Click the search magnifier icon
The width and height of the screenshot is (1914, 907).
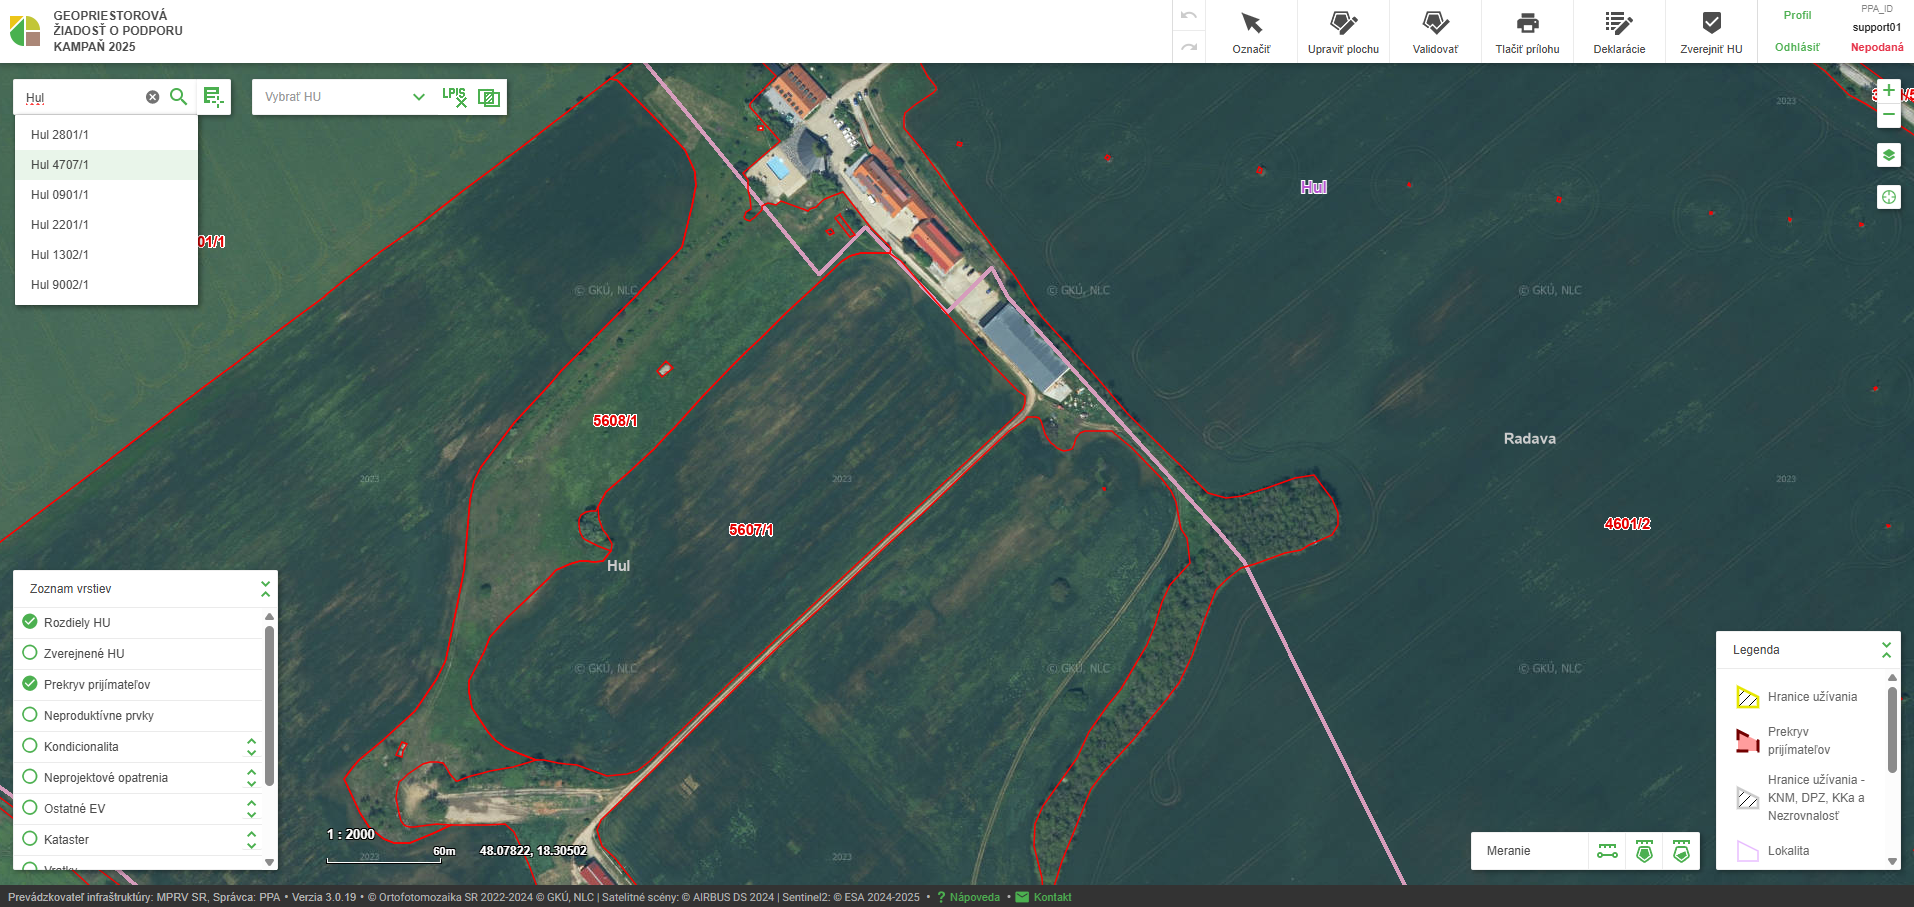(179, 97)
